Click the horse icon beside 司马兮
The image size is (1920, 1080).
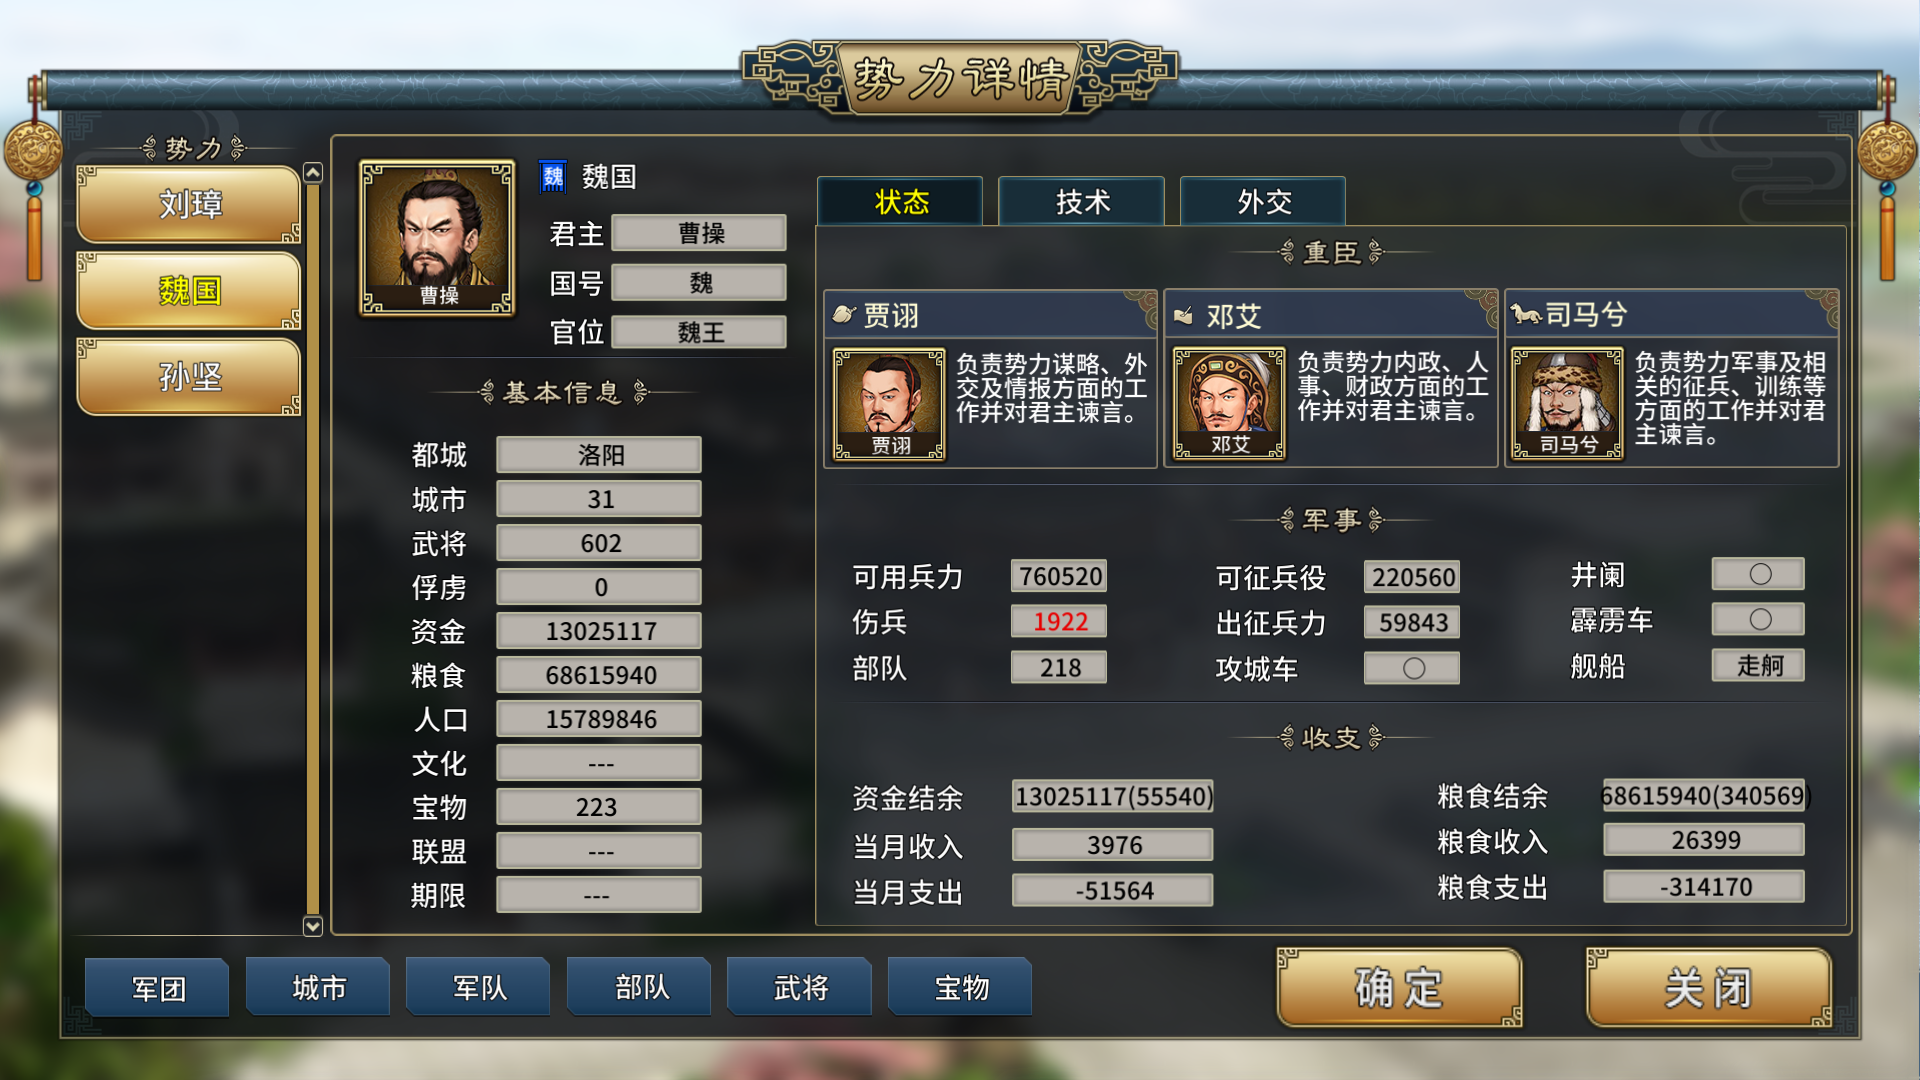point(1525,315)
